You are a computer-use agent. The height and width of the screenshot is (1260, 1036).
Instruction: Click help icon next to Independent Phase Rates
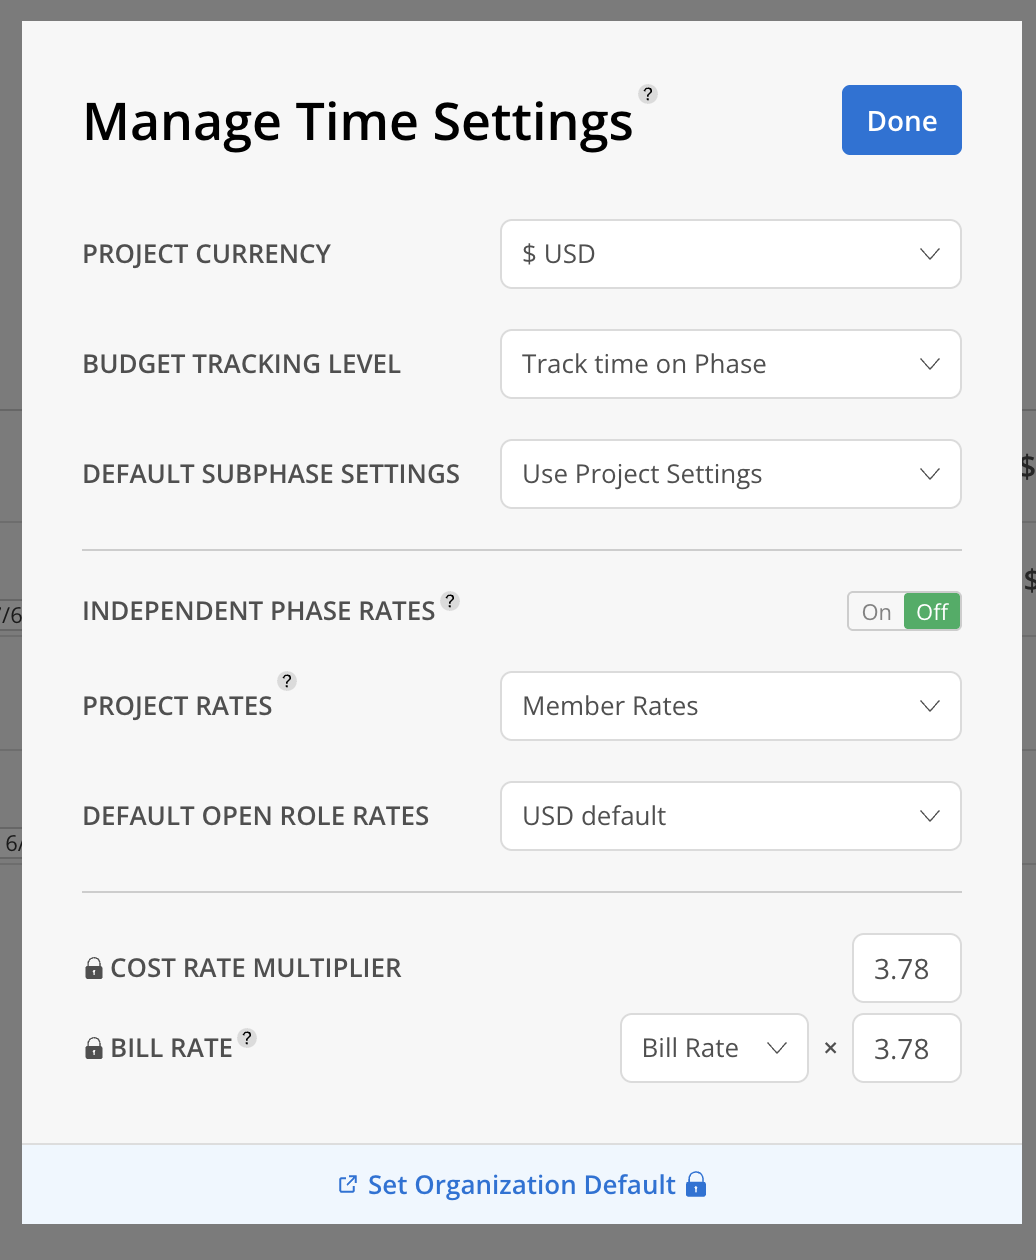click(450, 601)
